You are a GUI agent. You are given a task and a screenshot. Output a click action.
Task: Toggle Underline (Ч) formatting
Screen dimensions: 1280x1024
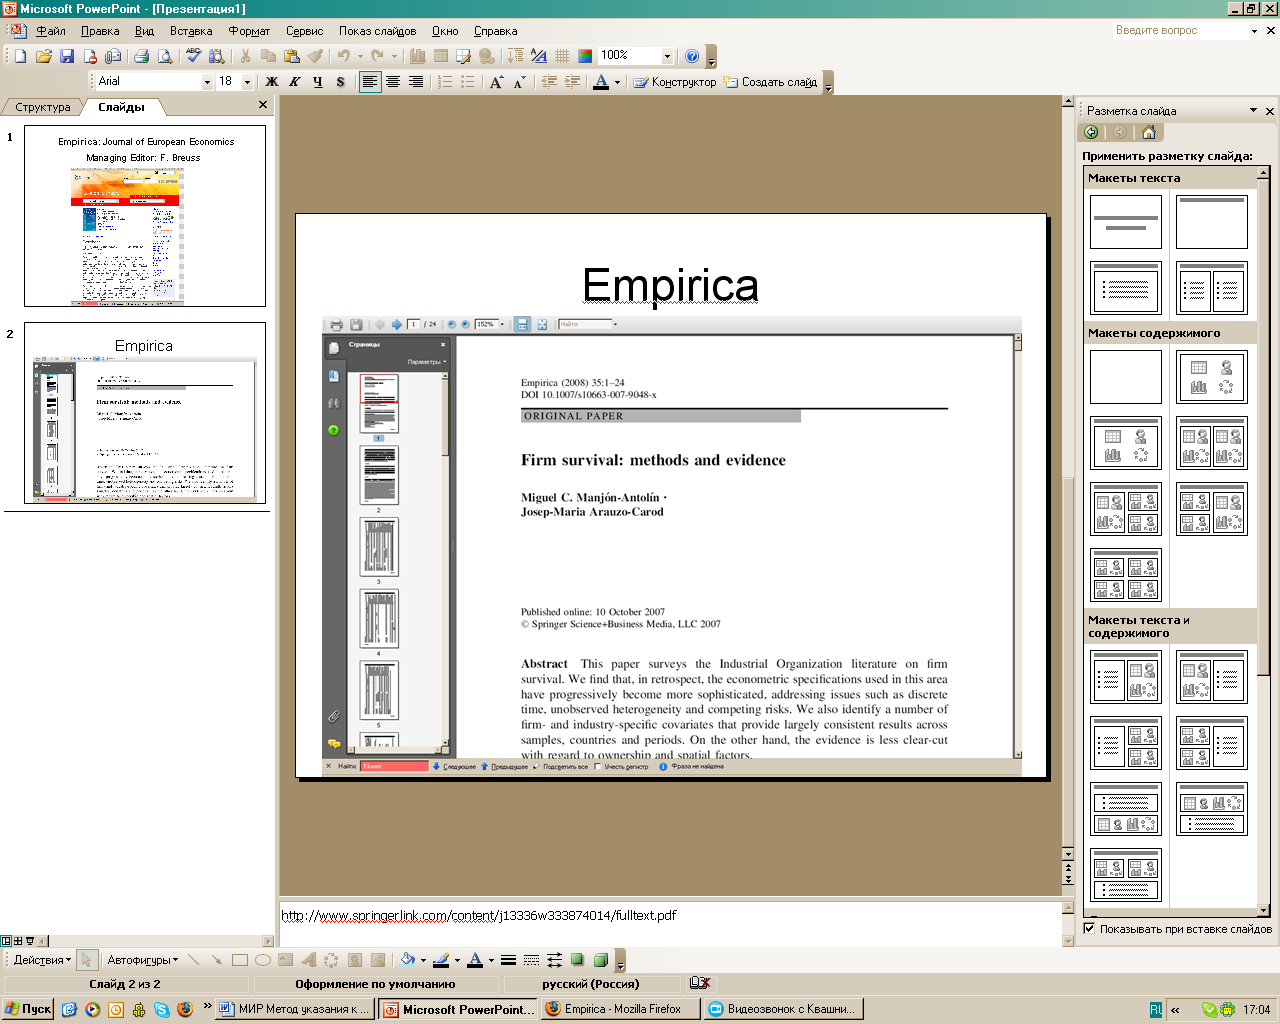(x=318, y=82)
